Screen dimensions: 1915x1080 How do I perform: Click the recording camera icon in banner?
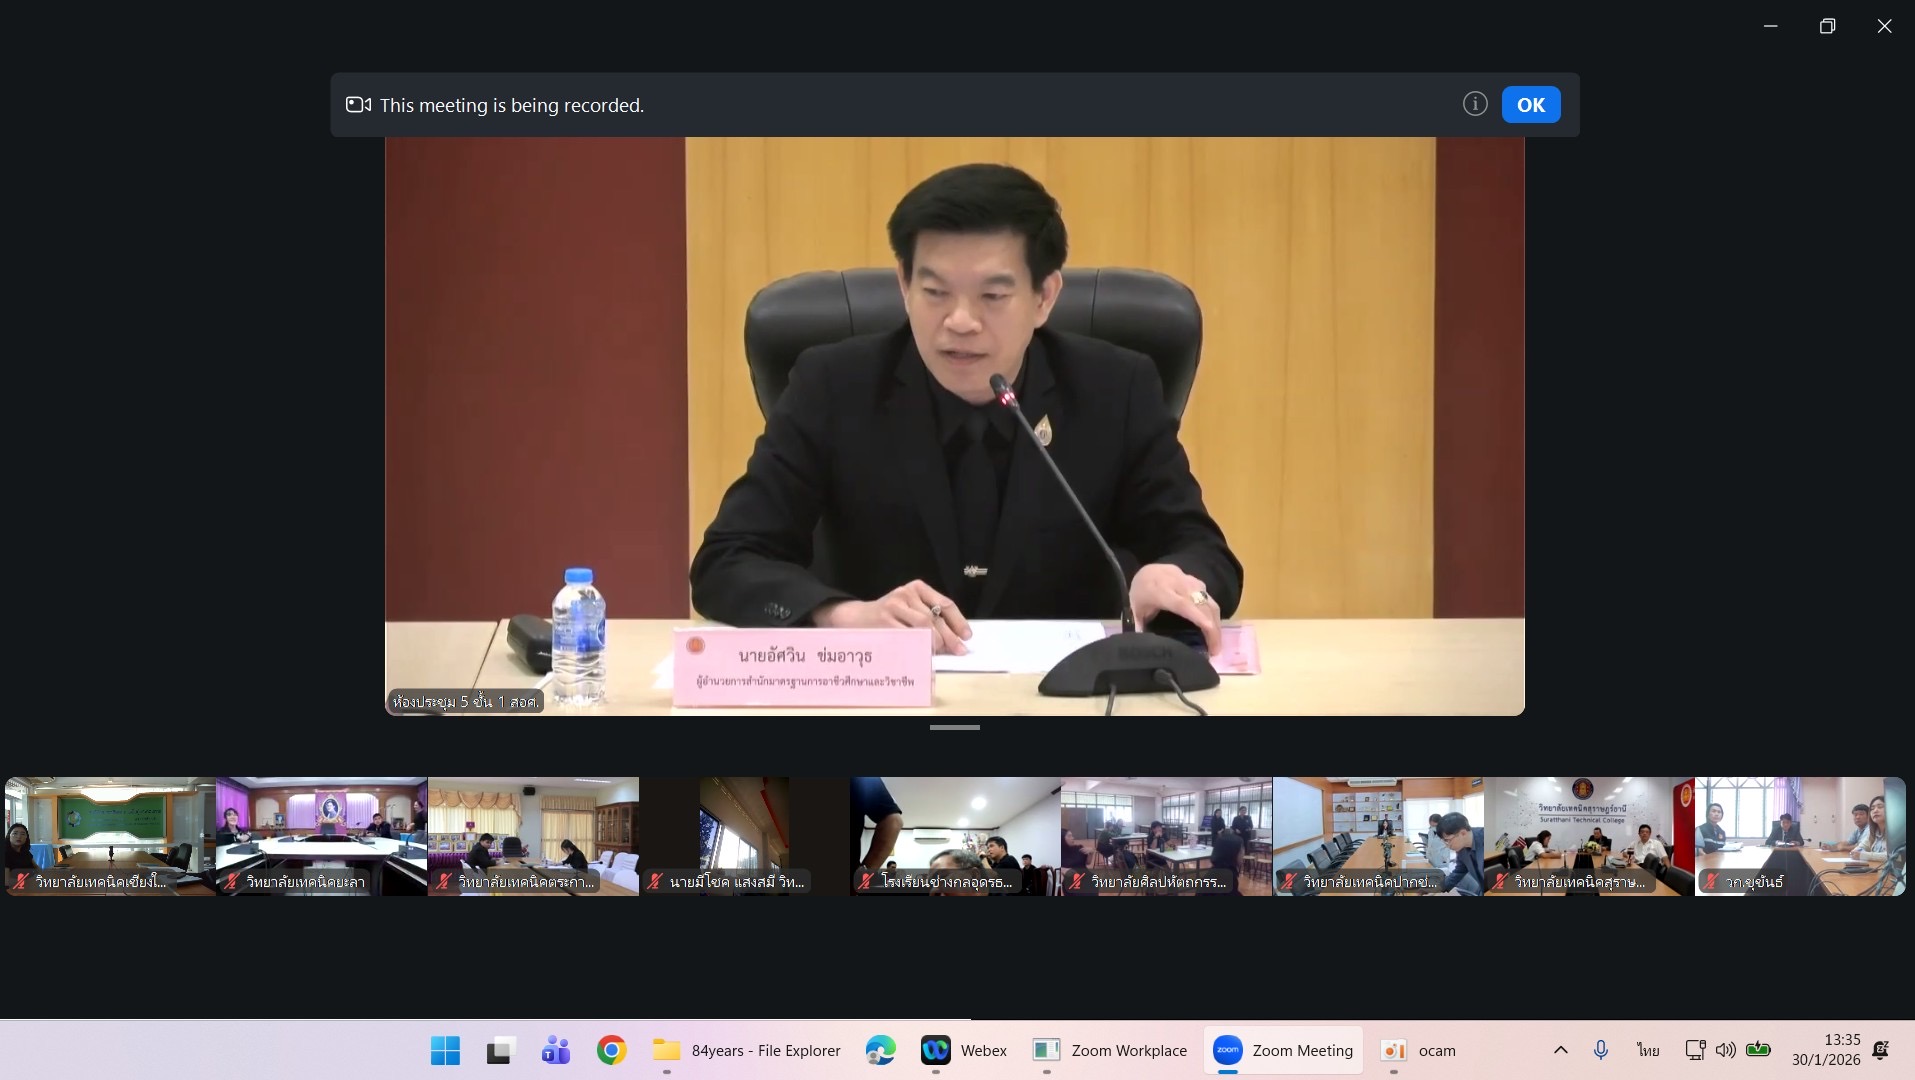pos(358,105)
